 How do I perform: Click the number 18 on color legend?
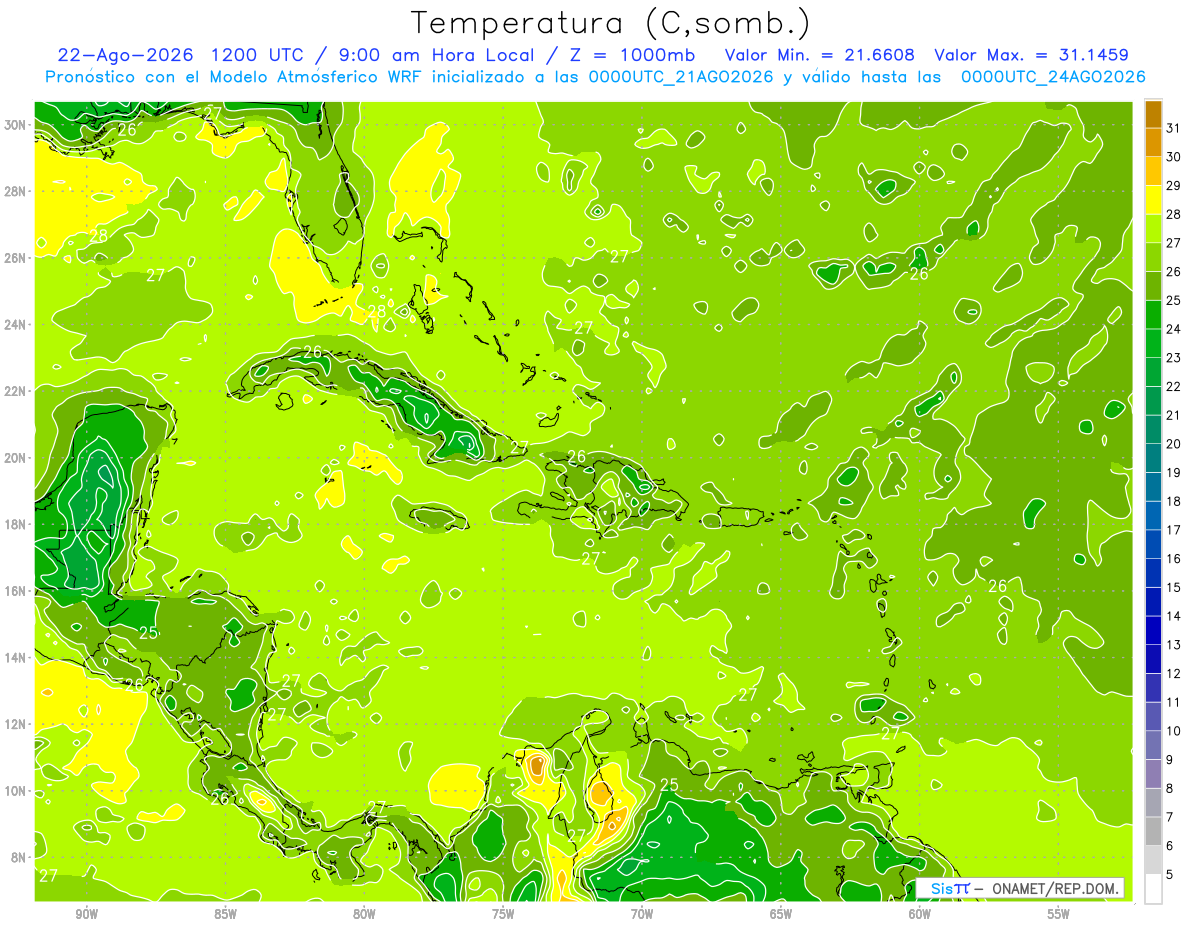coord(1173,501)
